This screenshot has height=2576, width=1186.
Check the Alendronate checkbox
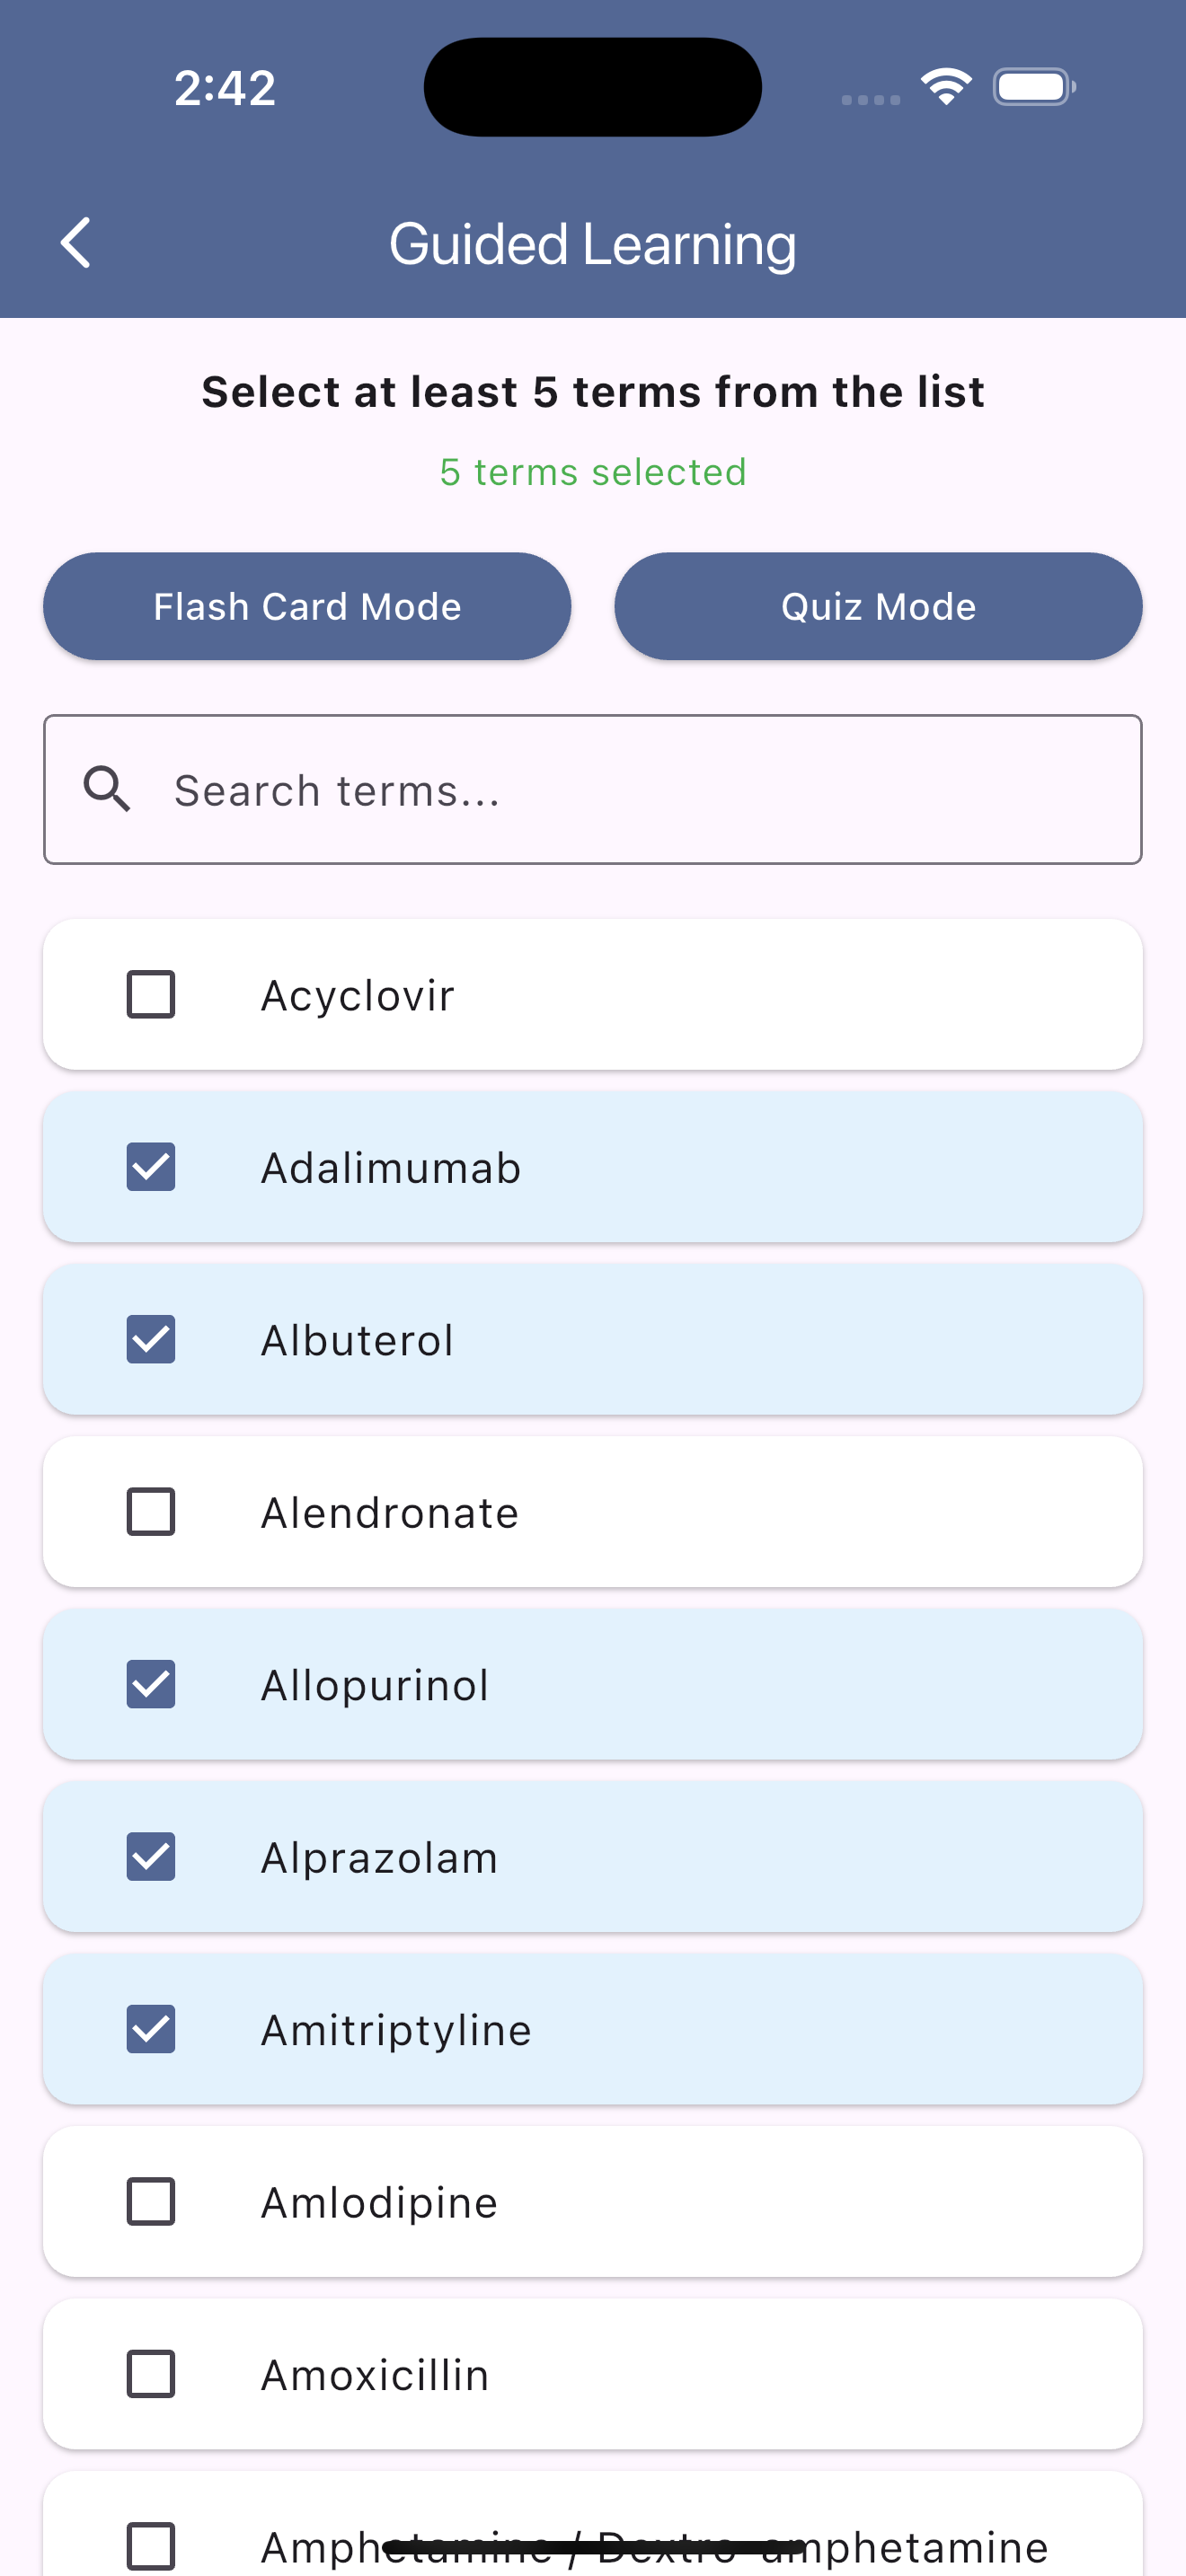pyautogui.click(x=151, y=1512)
